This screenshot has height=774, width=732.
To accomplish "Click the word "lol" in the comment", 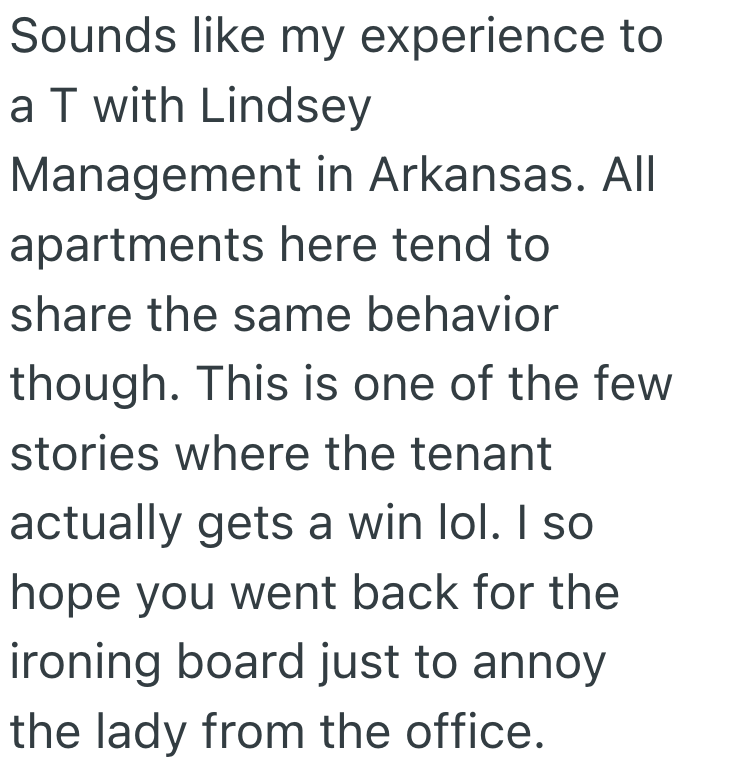I will point(490,524).
